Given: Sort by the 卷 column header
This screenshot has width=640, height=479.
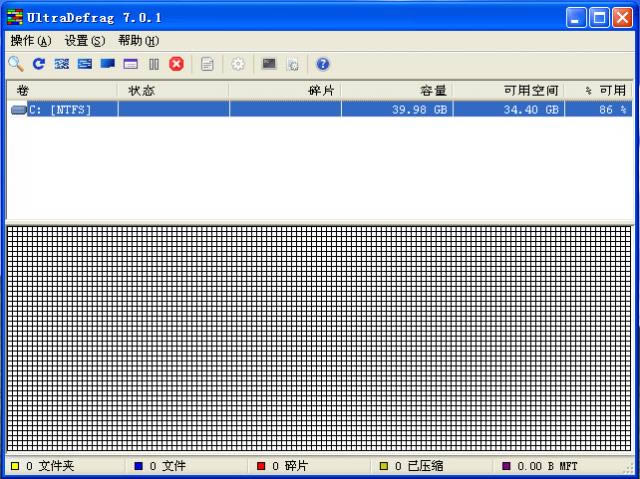Looking at the screenshot, I should (62, 90).
